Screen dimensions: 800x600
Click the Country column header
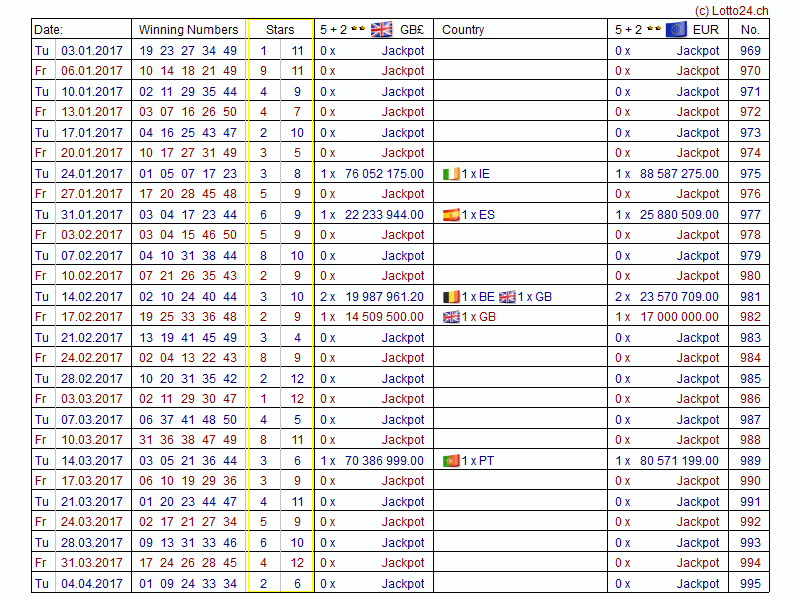[x=463, y=30]
